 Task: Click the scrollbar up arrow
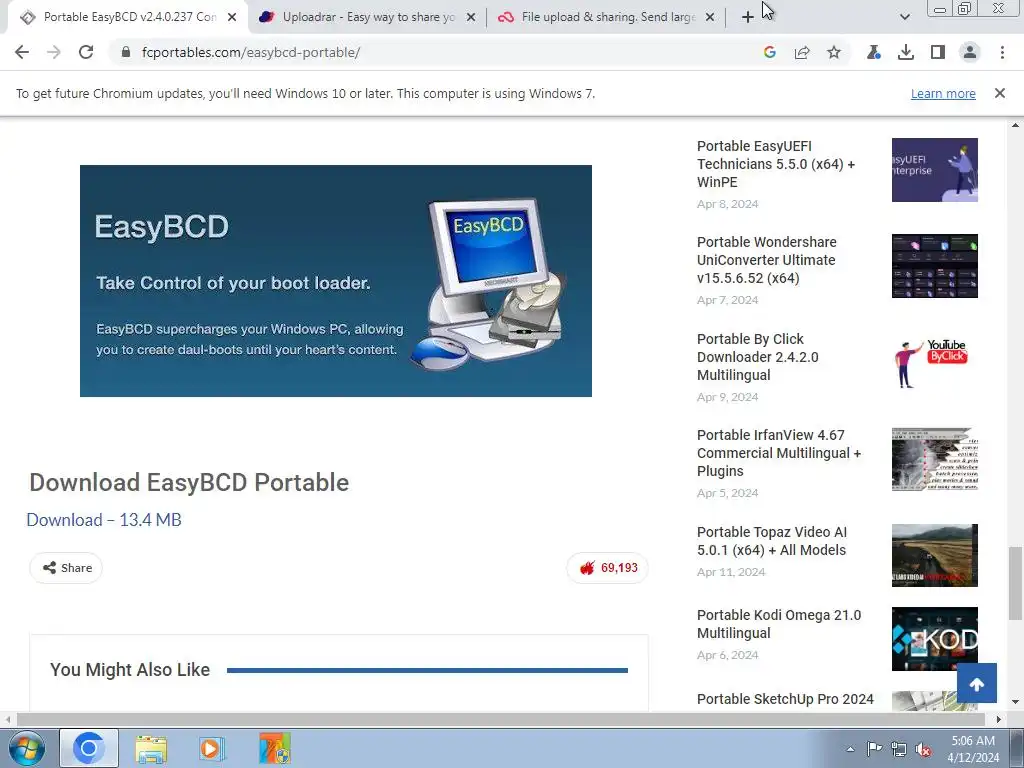[x=1015, y=125]
